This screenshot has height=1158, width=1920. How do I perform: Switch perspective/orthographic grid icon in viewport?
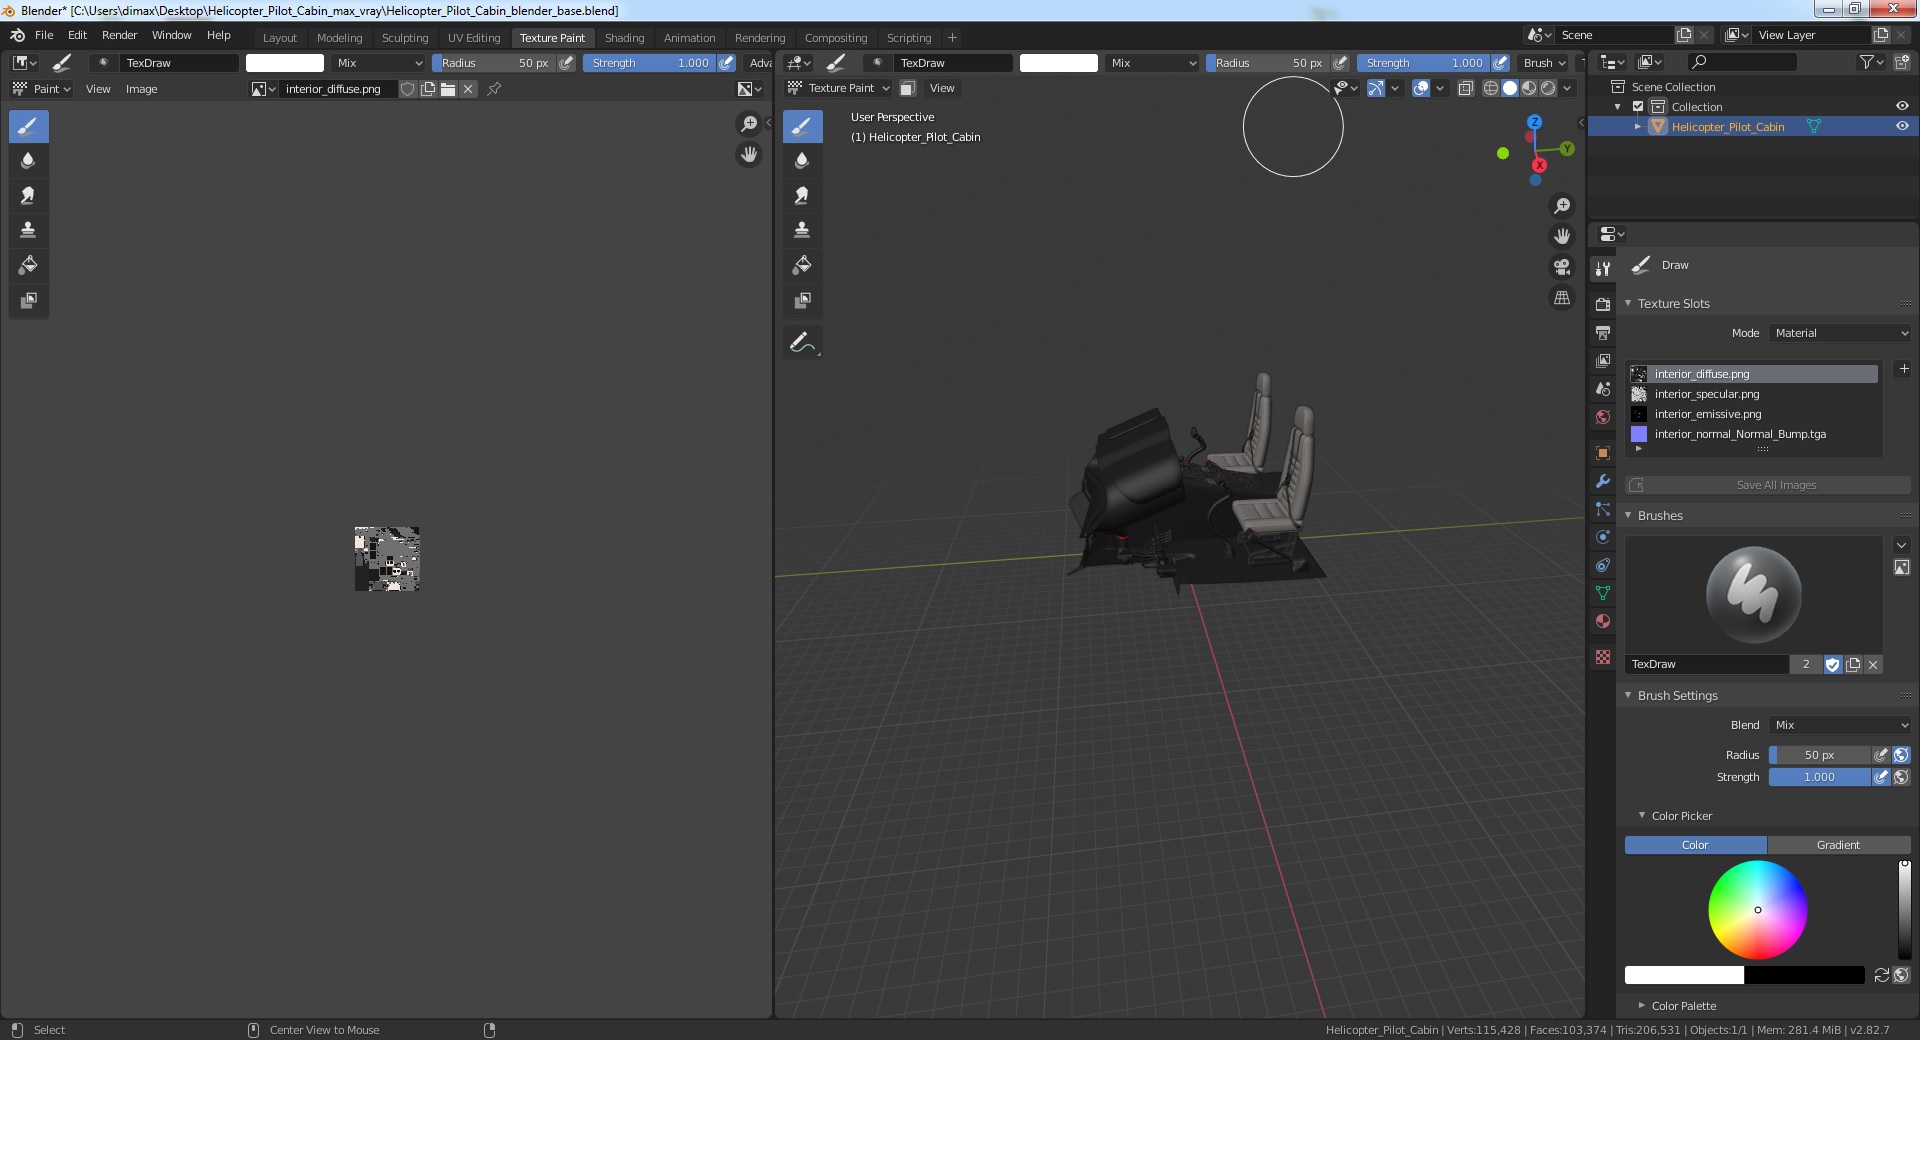click(x=1561, y=298)
